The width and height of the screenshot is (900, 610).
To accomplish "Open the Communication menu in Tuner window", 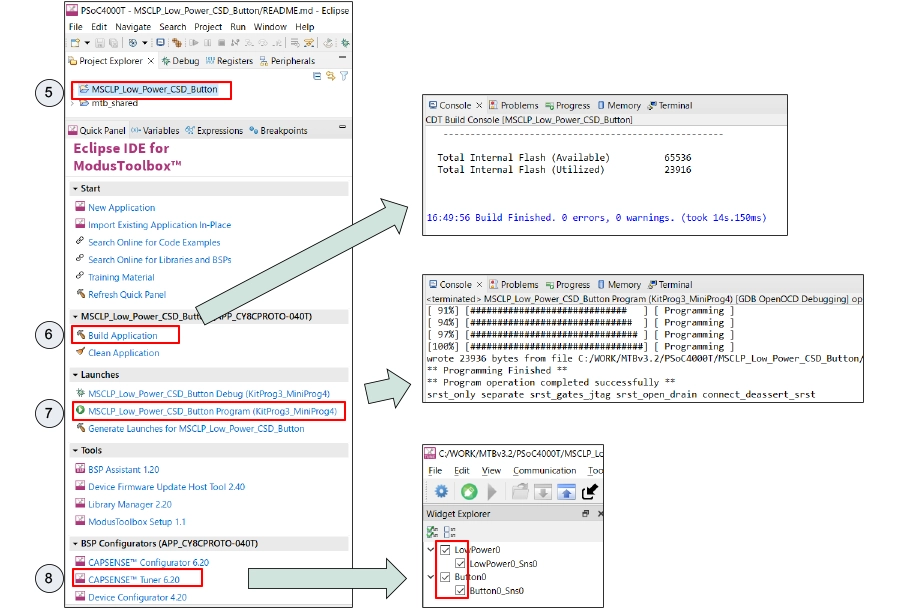I will 544,471.
